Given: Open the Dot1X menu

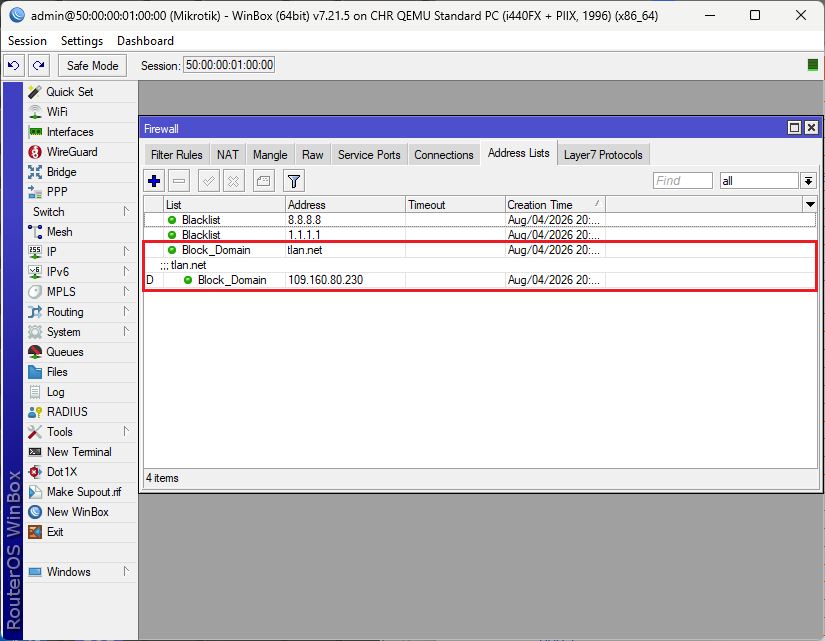Looking at the screenshot, I should coord(81,472).
